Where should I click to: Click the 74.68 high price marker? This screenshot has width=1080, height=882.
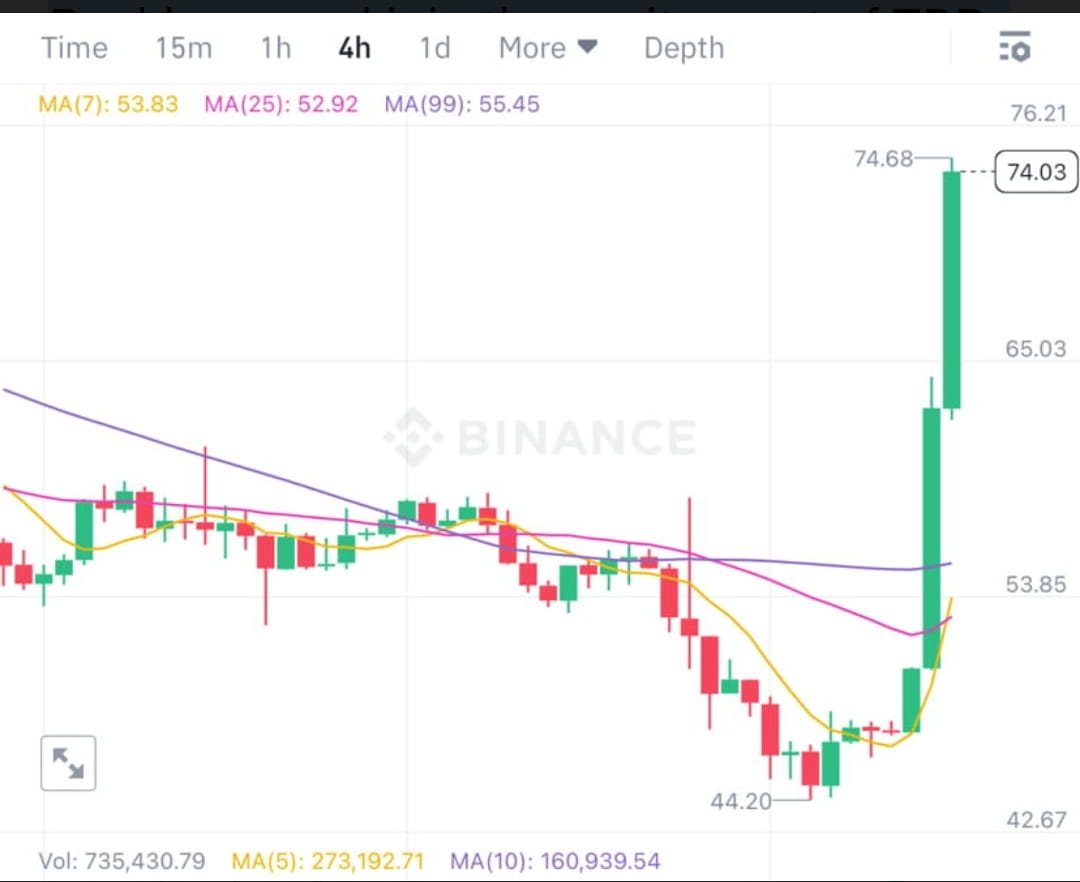point(885,158)
